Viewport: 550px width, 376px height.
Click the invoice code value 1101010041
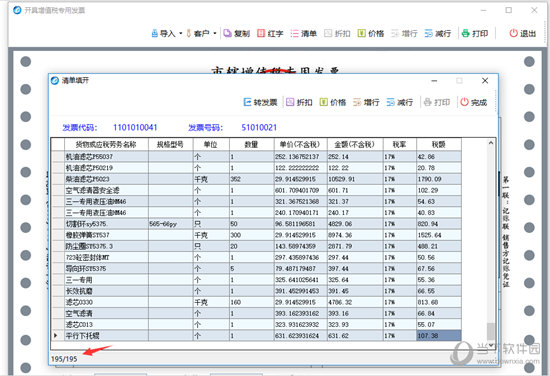point(135,127)
